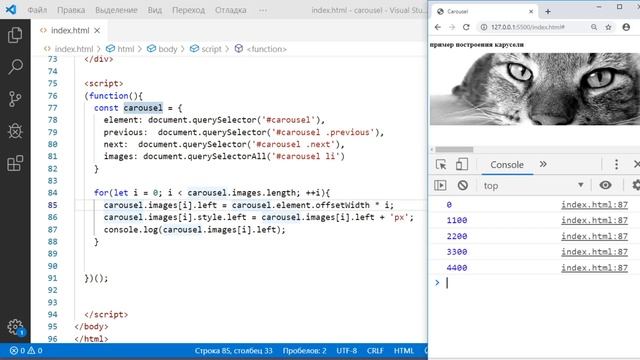Click the zoom magnifier in address bar
640x360 pixels.
[x=594, y=27]
